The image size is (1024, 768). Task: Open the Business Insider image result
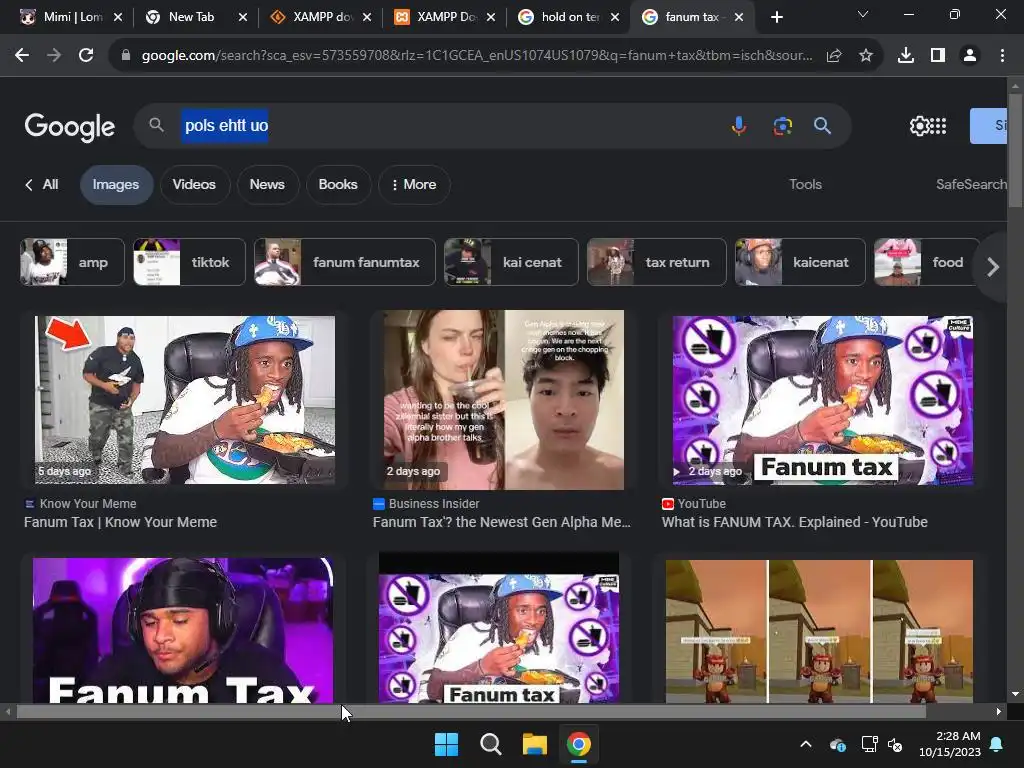pos(504,400)
